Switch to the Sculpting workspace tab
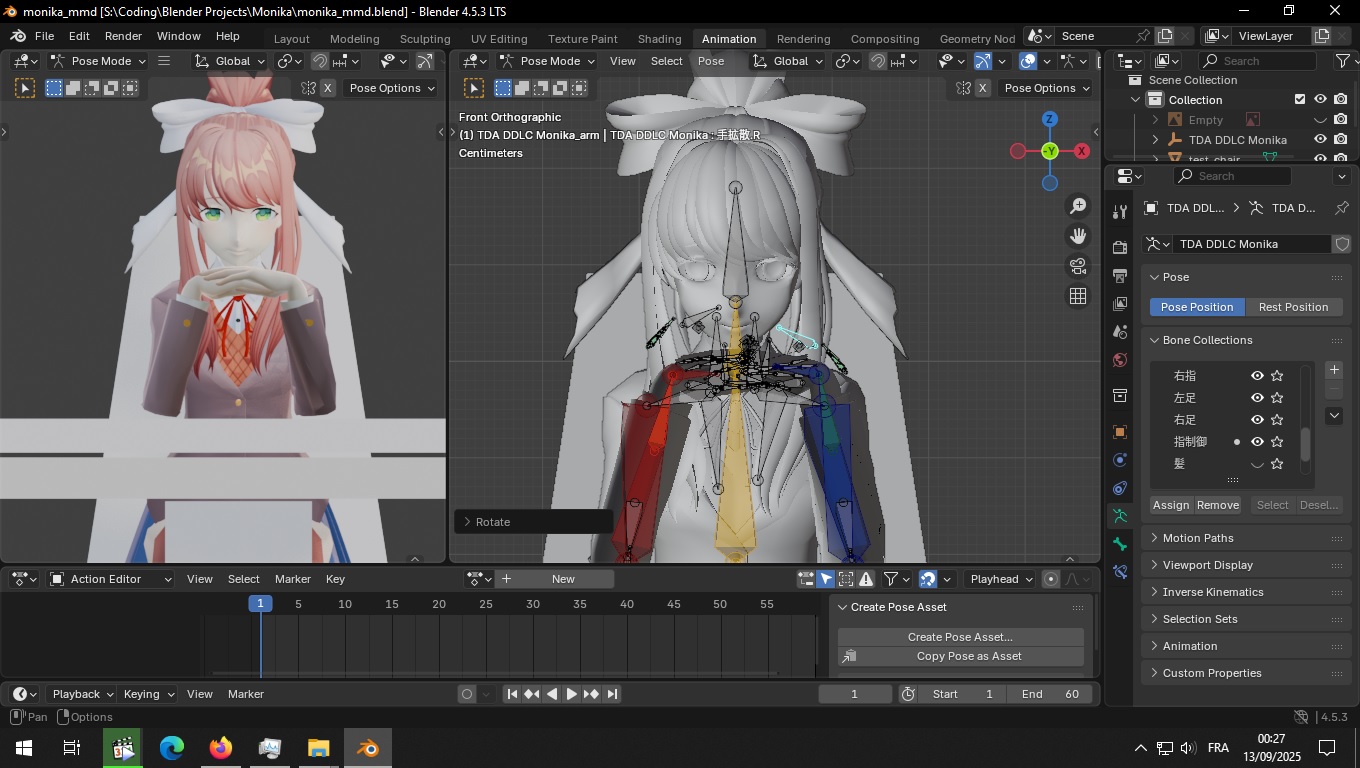 point(425,39)
